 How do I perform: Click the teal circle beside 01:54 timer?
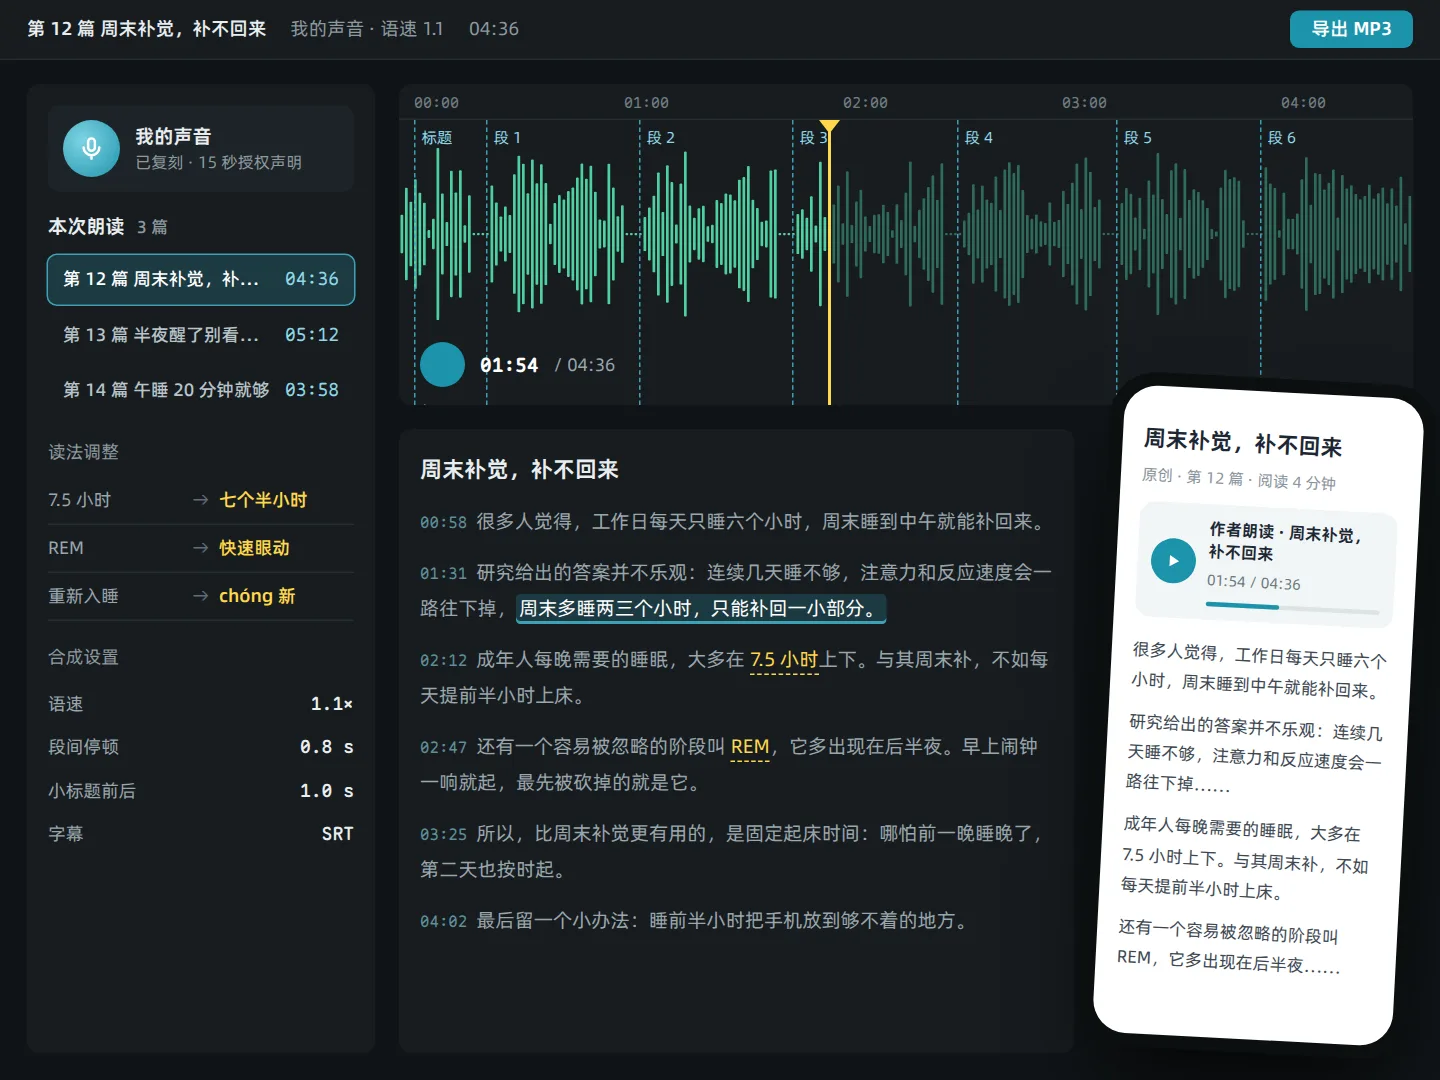pos(442,365)
